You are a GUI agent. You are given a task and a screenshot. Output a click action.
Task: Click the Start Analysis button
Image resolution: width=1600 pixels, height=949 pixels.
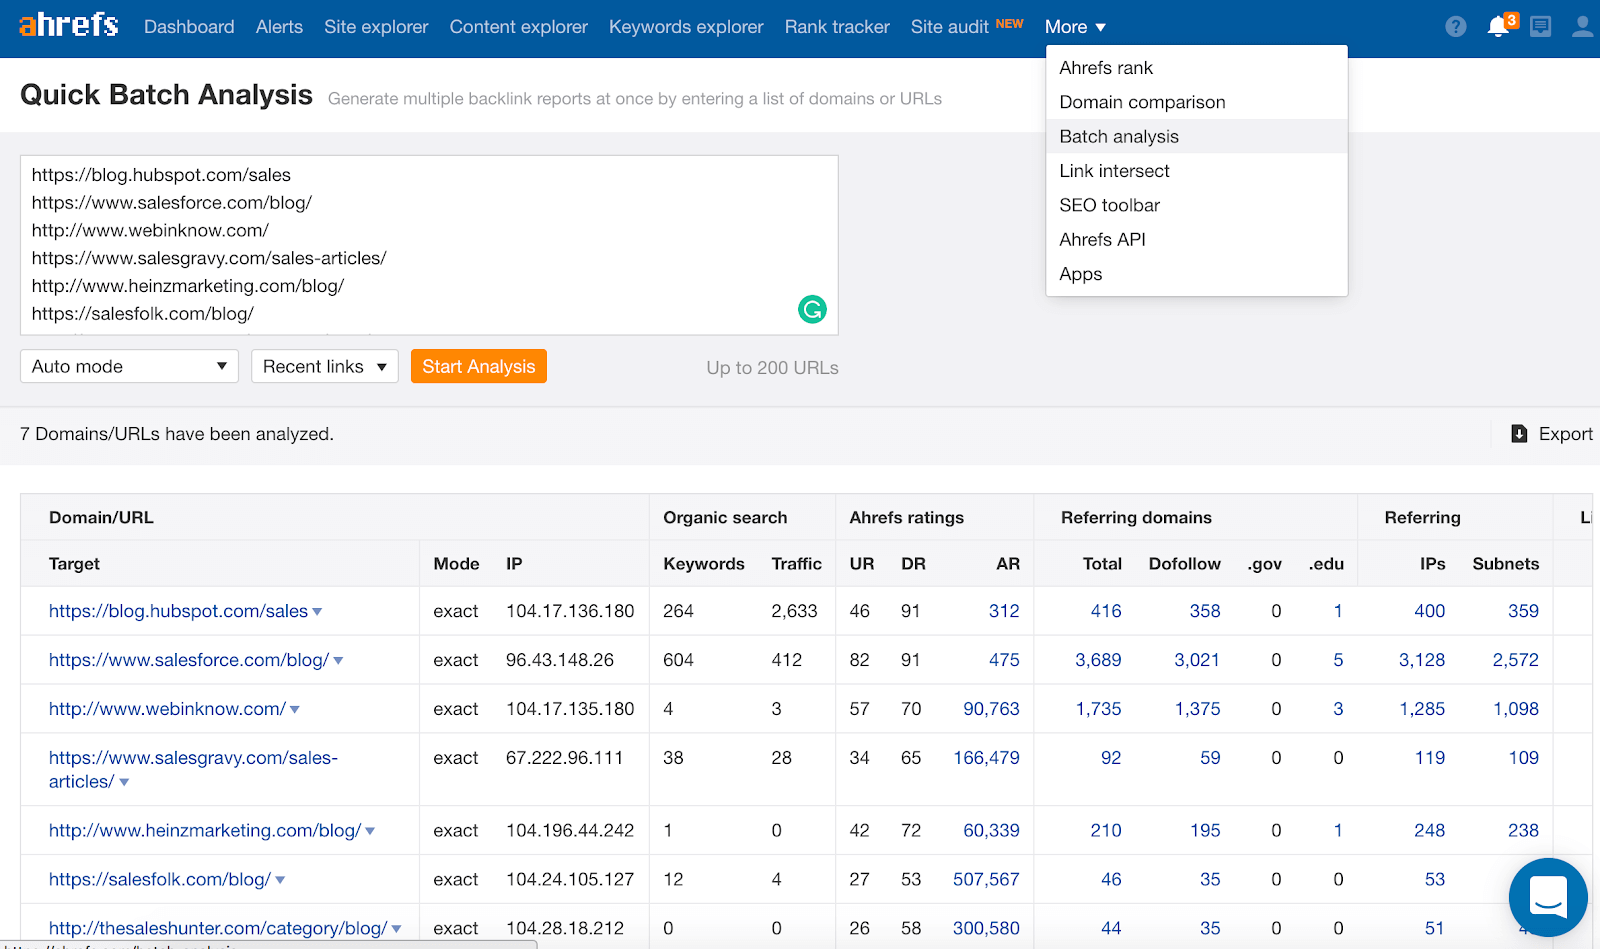click(x=478, y=366)
